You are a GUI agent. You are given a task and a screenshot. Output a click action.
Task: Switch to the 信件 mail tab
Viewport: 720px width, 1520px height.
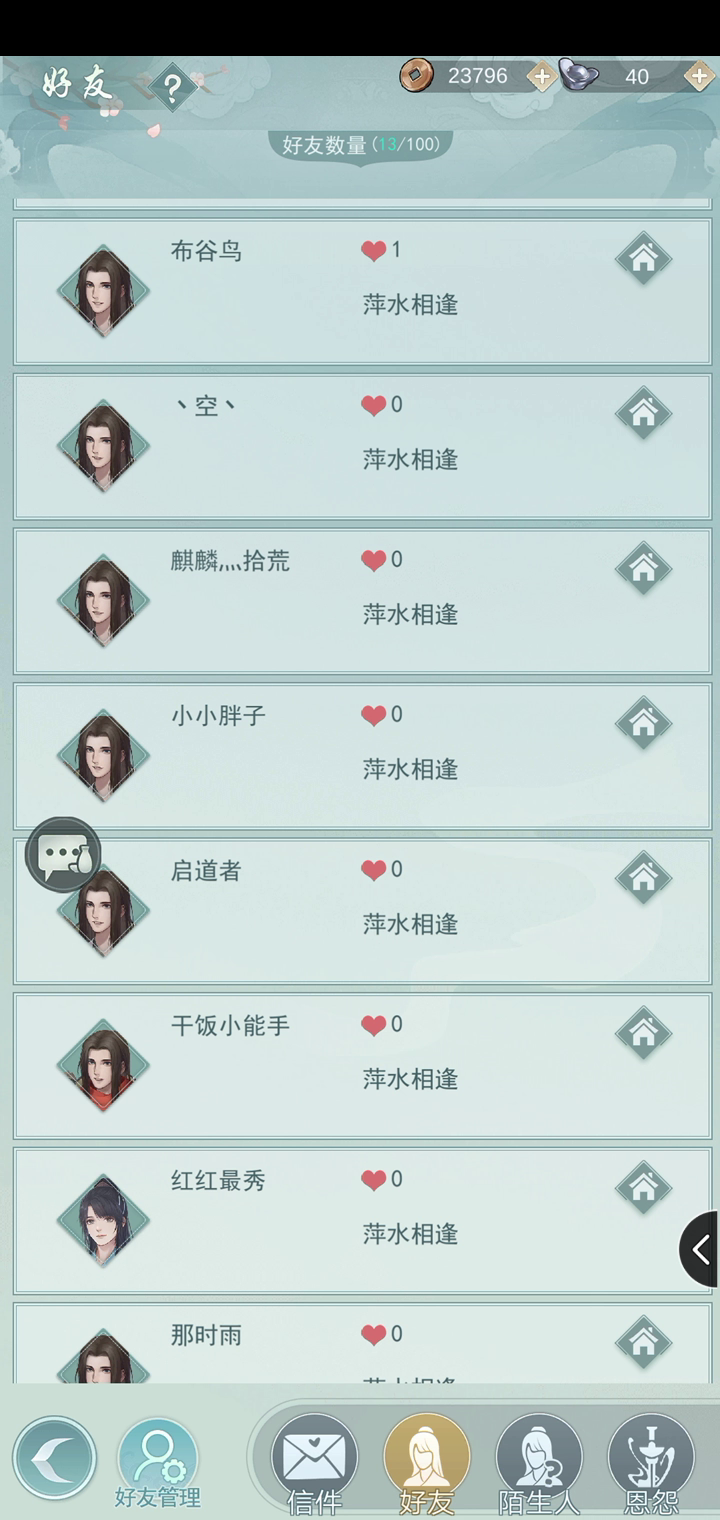tap(314, 1464)
